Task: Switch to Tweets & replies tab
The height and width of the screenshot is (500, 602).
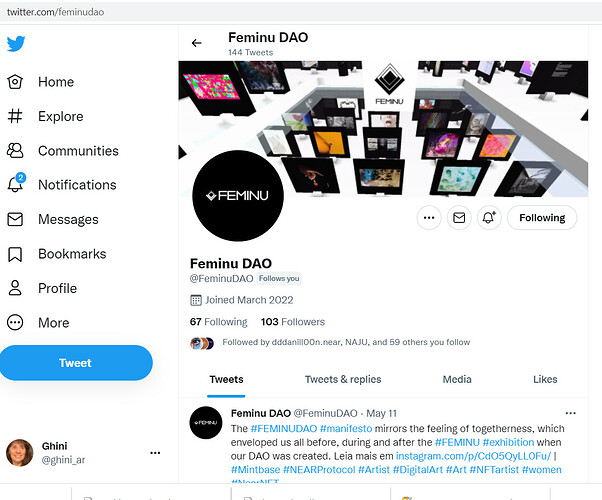Action: click(342, 379)
